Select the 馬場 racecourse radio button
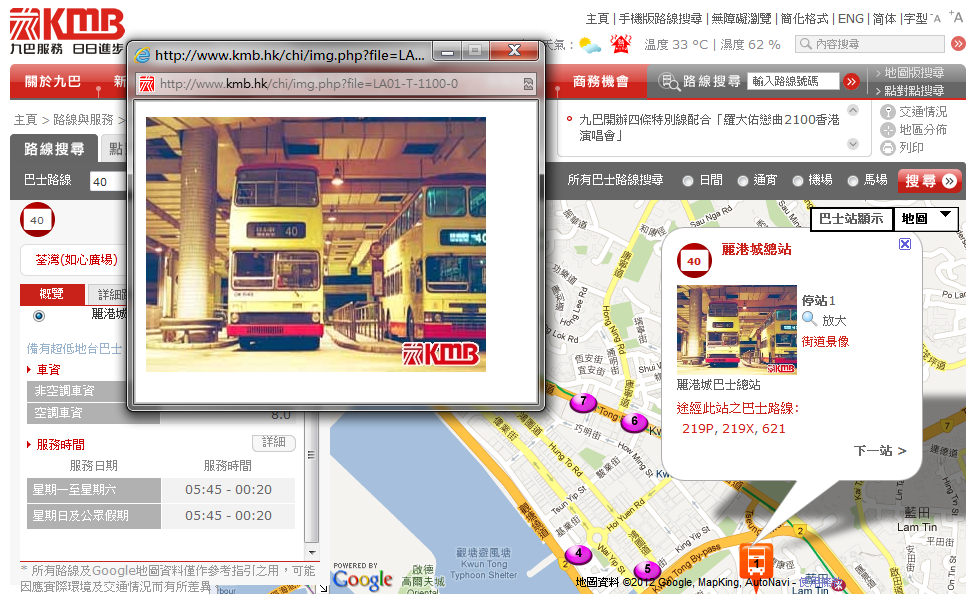This screenshot has height=594, width=976. [x=853, y=181]
